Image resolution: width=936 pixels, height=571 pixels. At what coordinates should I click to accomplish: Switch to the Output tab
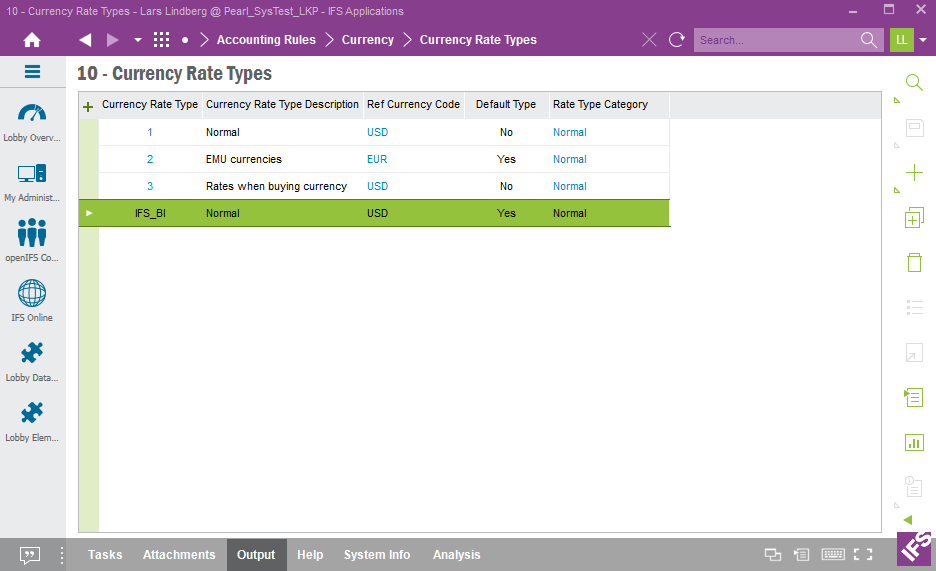point(256,555)
